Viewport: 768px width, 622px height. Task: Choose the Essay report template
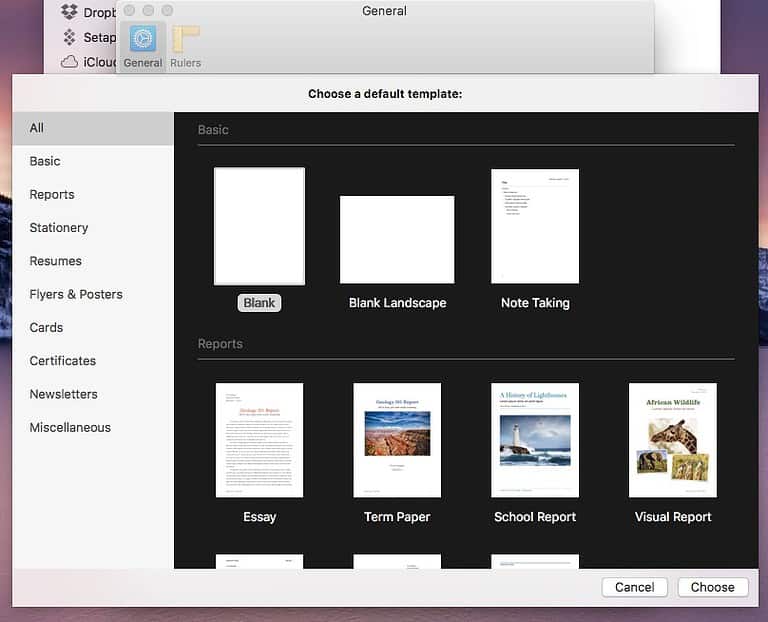click(x=259, y=440)
